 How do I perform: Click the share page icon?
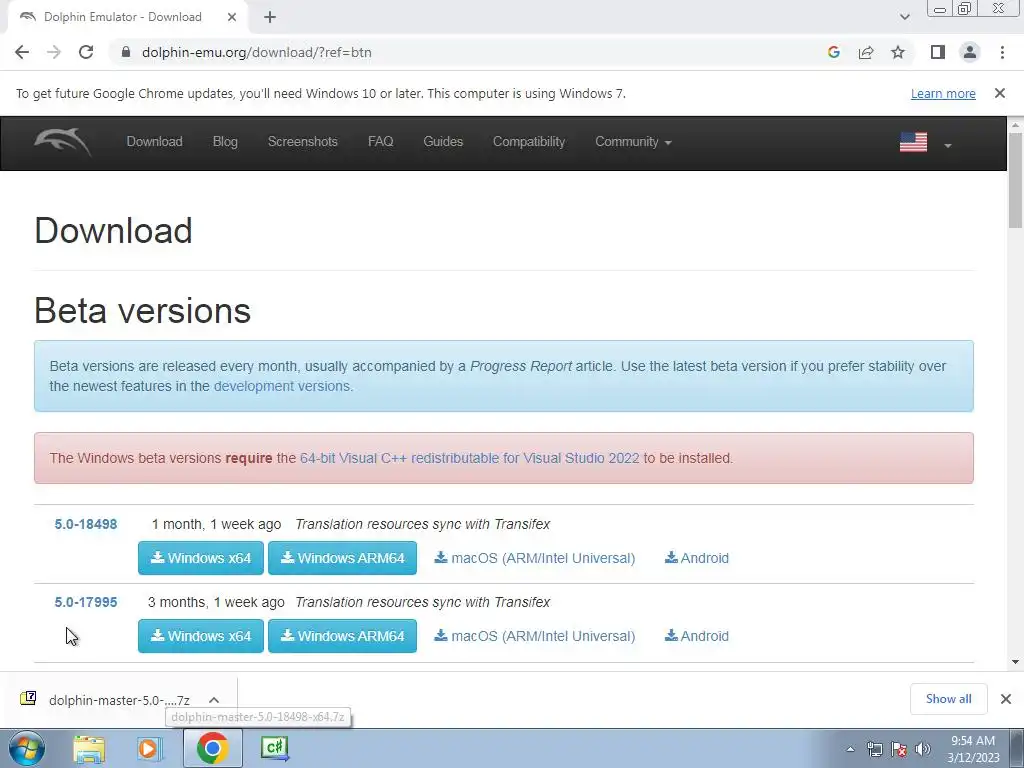click(x=866, y=52)
